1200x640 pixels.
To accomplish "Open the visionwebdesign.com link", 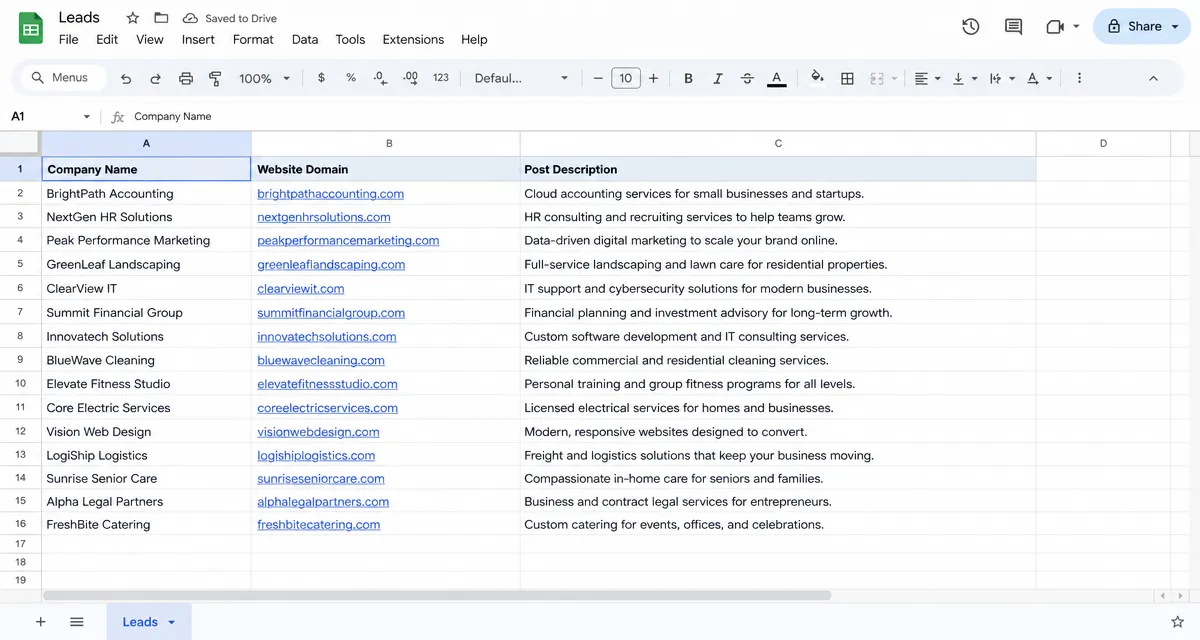I will pyautogui.click(x=318, y=432).
